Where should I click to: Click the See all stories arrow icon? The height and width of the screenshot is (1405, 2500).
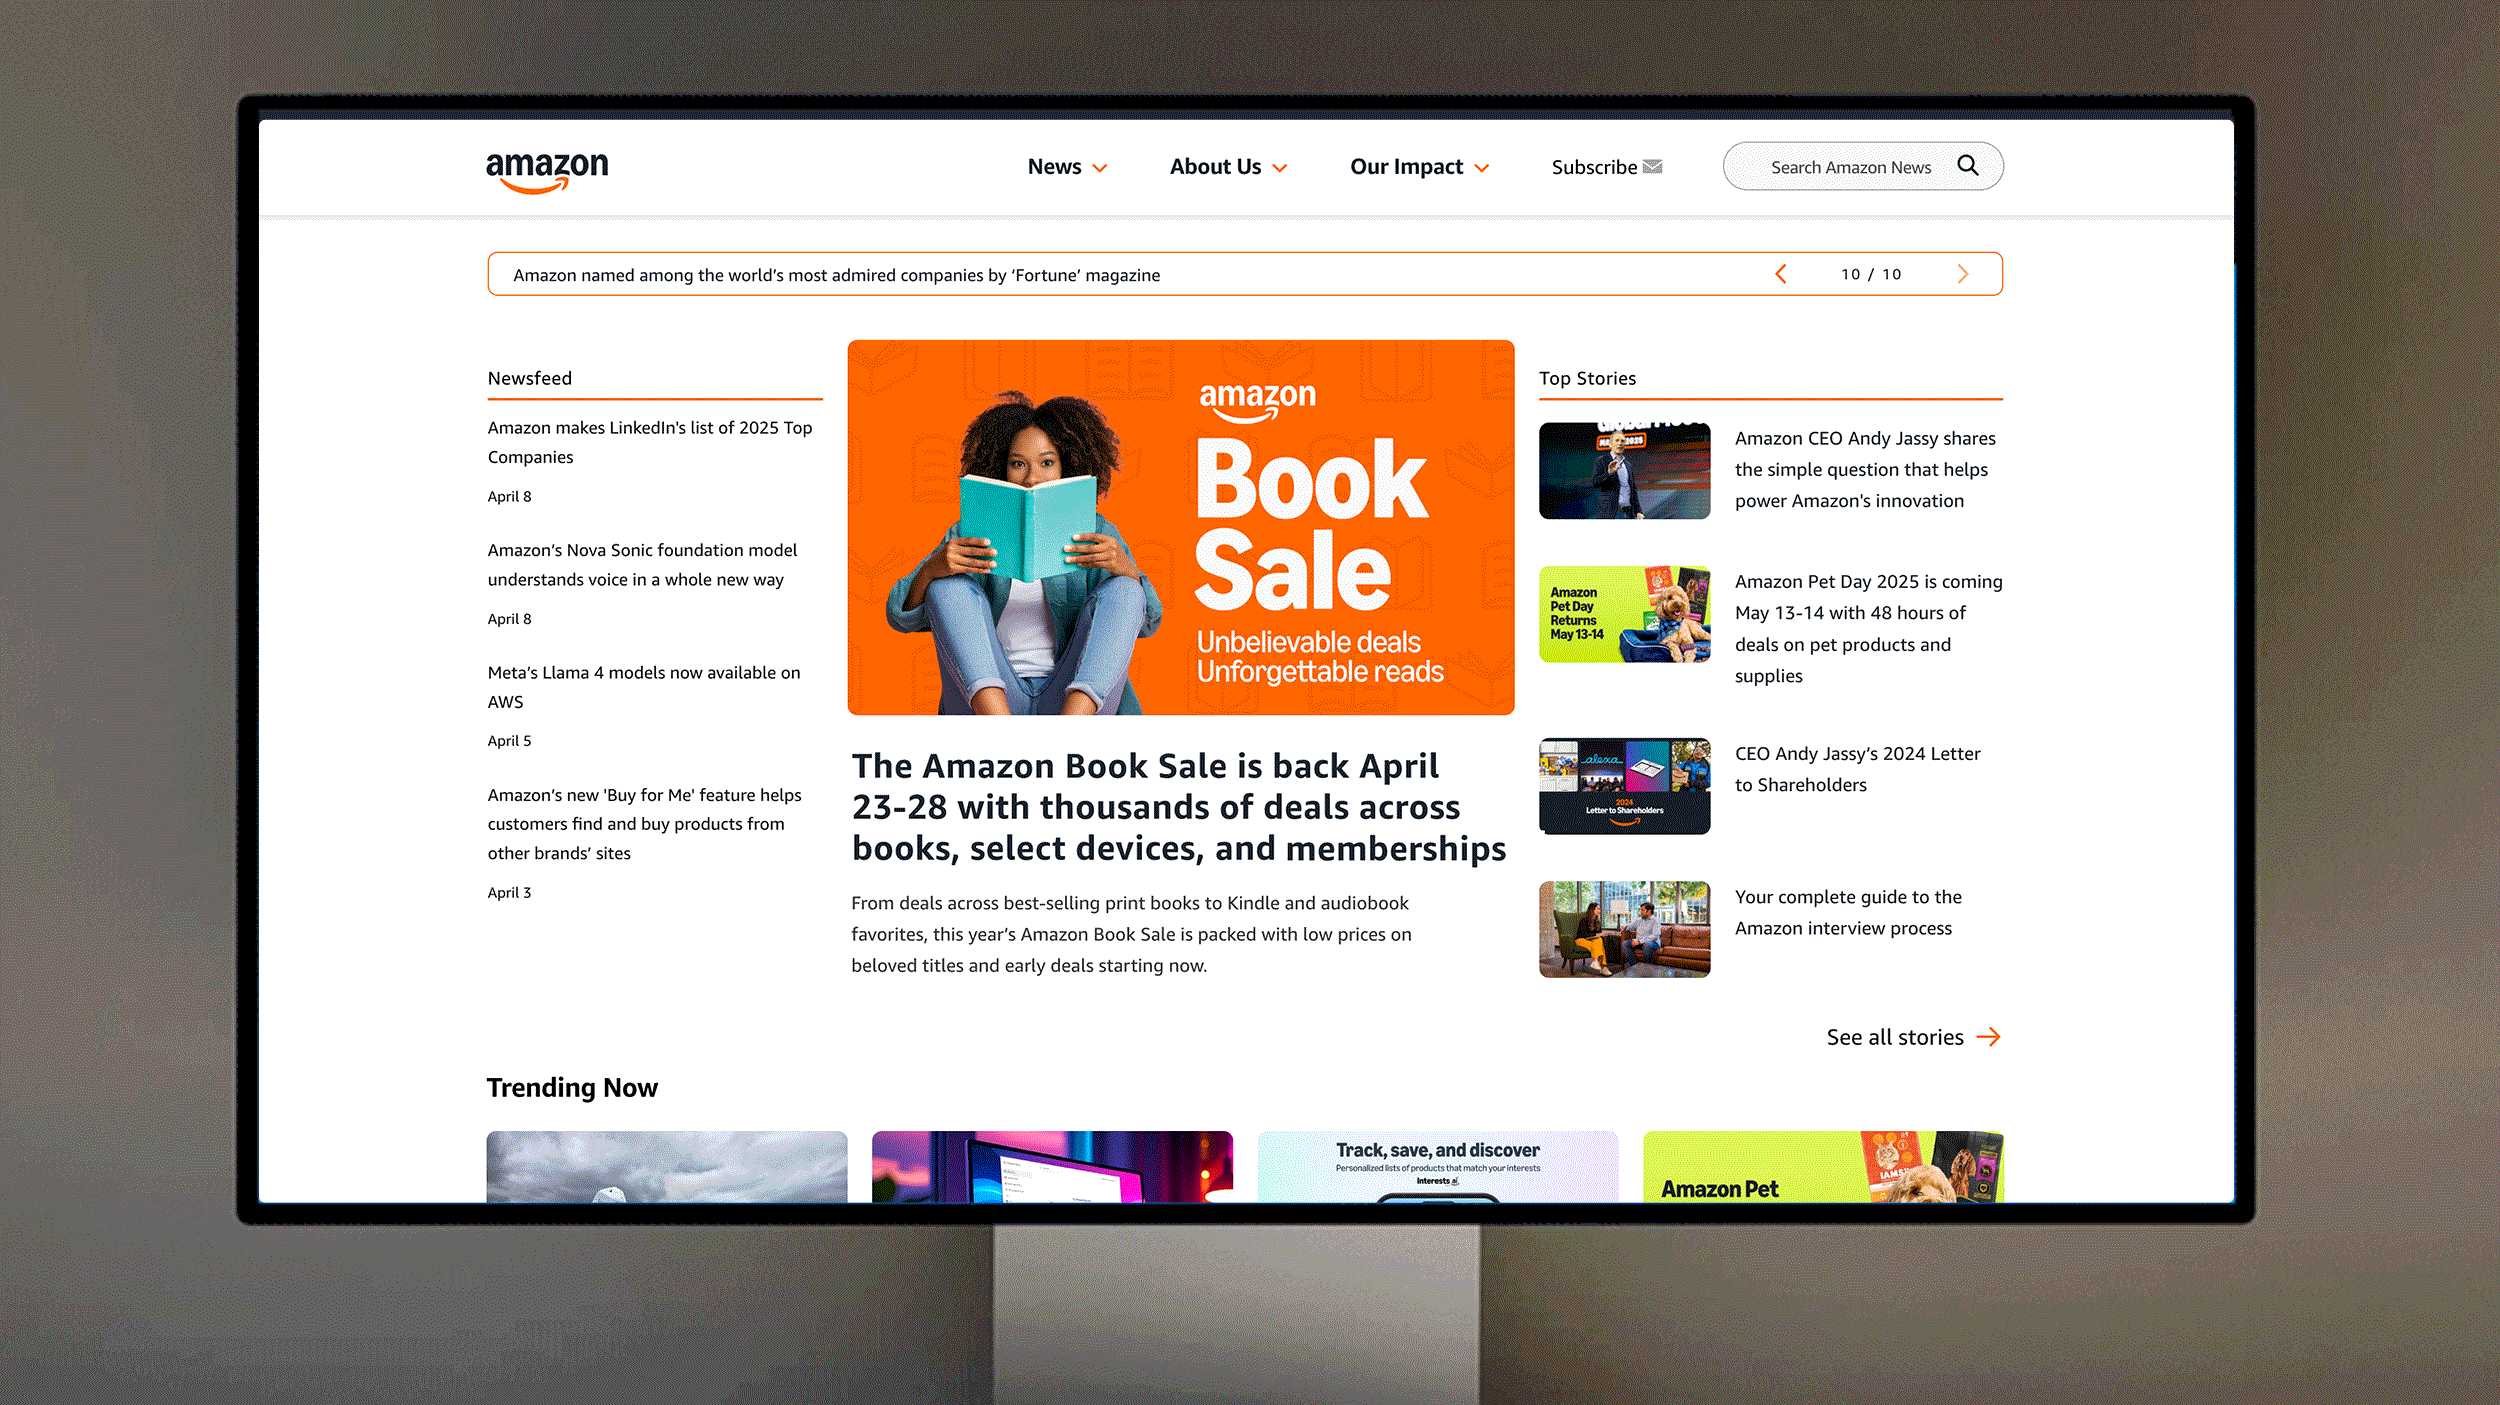[x=1990, y=1037]
